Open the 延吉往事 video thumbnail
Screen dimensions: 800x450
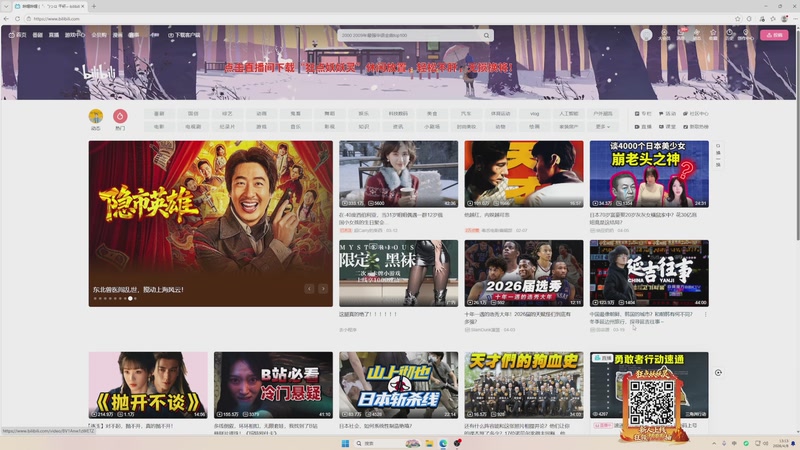click(x=649, y=273)
